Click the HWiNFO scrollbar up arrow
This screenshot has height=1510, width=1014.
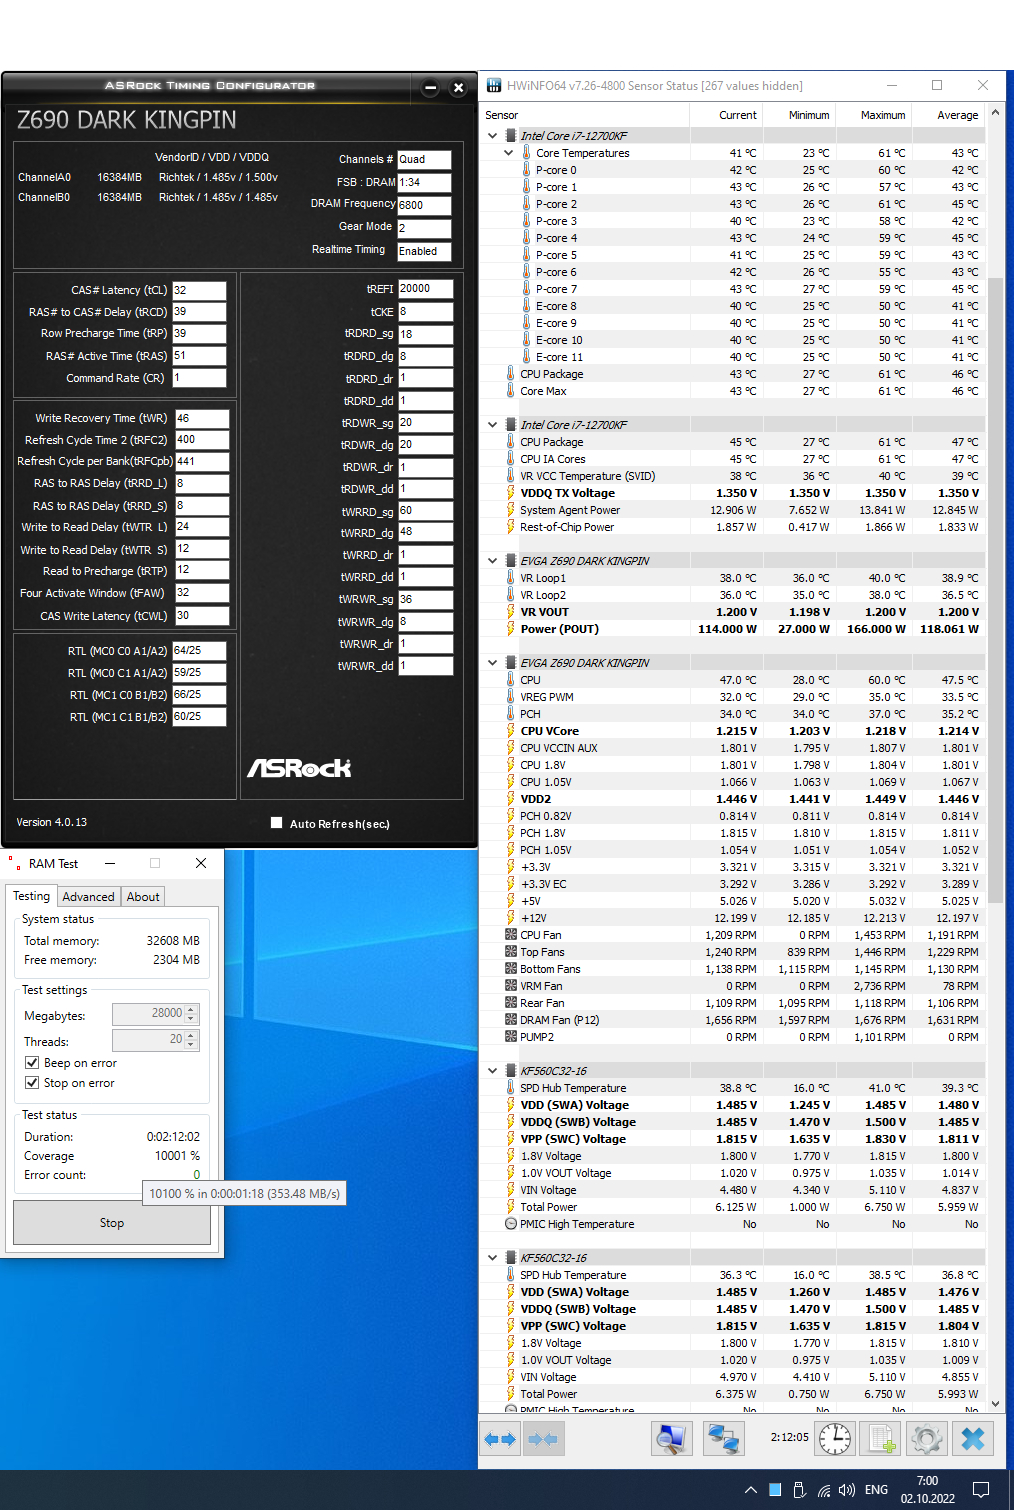tap(995, 113)
